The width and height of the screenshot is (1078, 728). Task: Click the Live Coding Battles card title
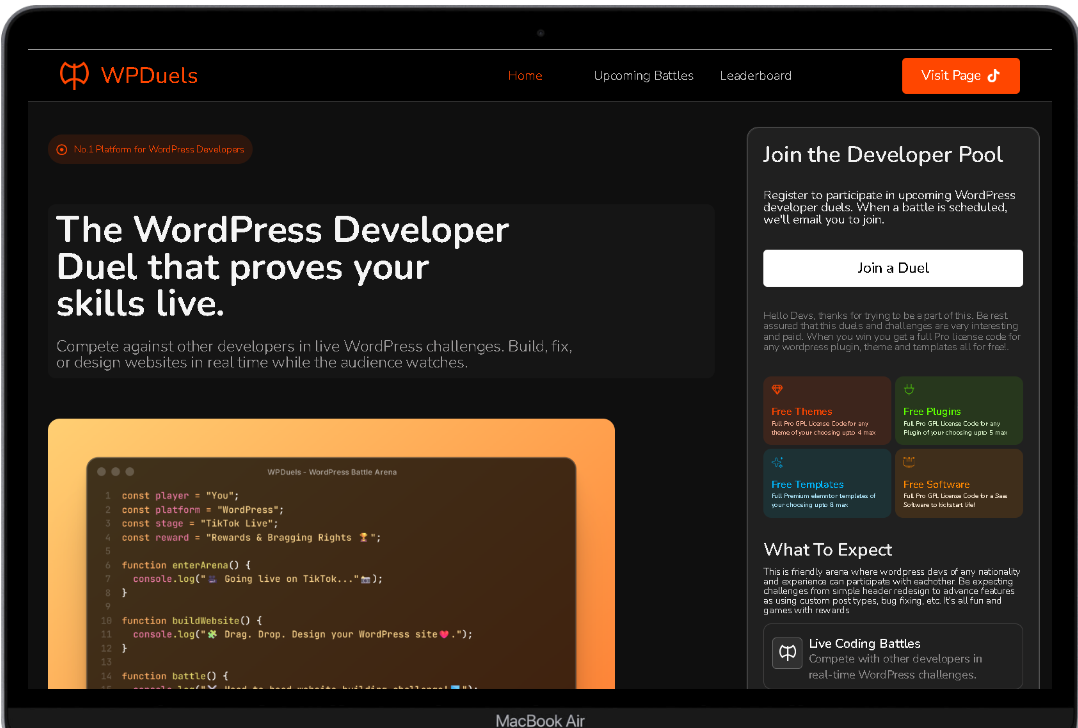point(864,644)
